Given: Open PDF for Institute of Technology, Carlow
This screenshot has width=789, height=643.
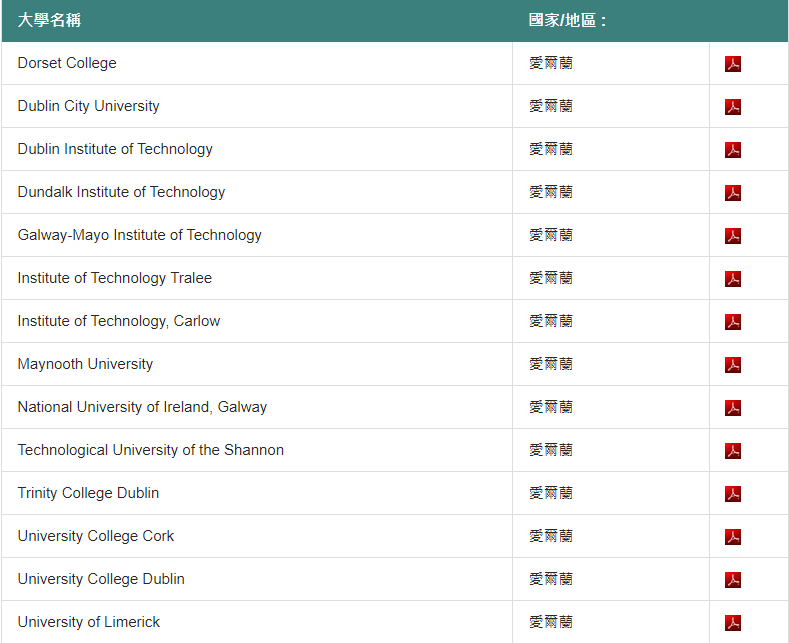Looking at the screenshot, I should point(733,322).
